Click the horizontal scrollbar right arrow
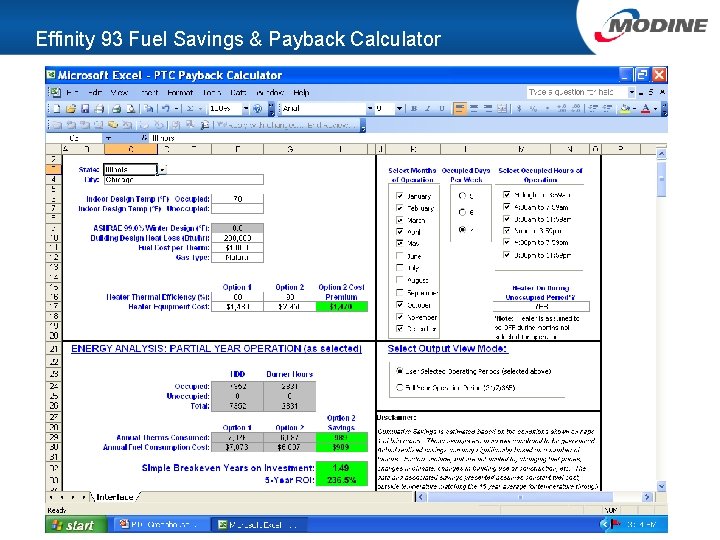The height and width of the screenshot is (540, 720). tap(647, 497)
